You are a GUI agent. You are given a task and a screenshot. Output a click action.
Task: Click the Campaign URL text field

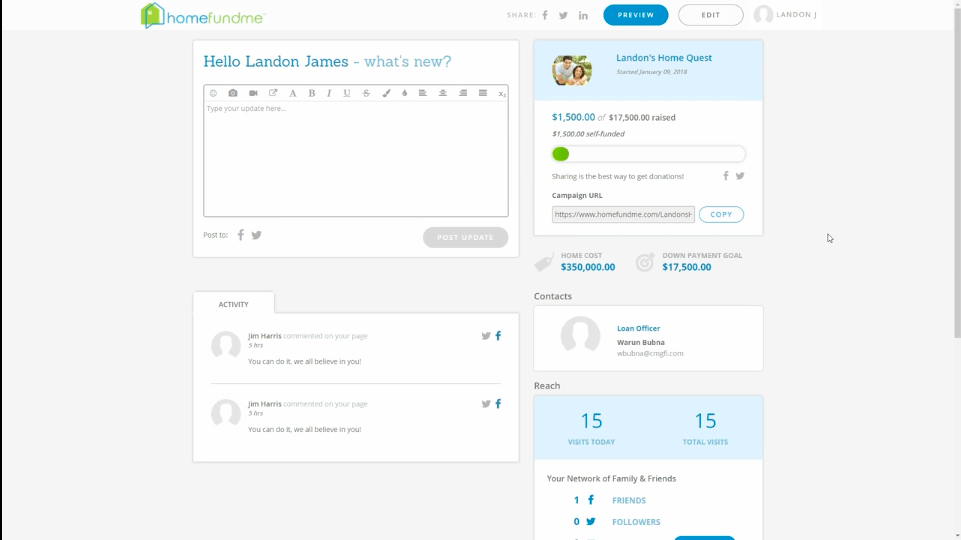point(623,214)
